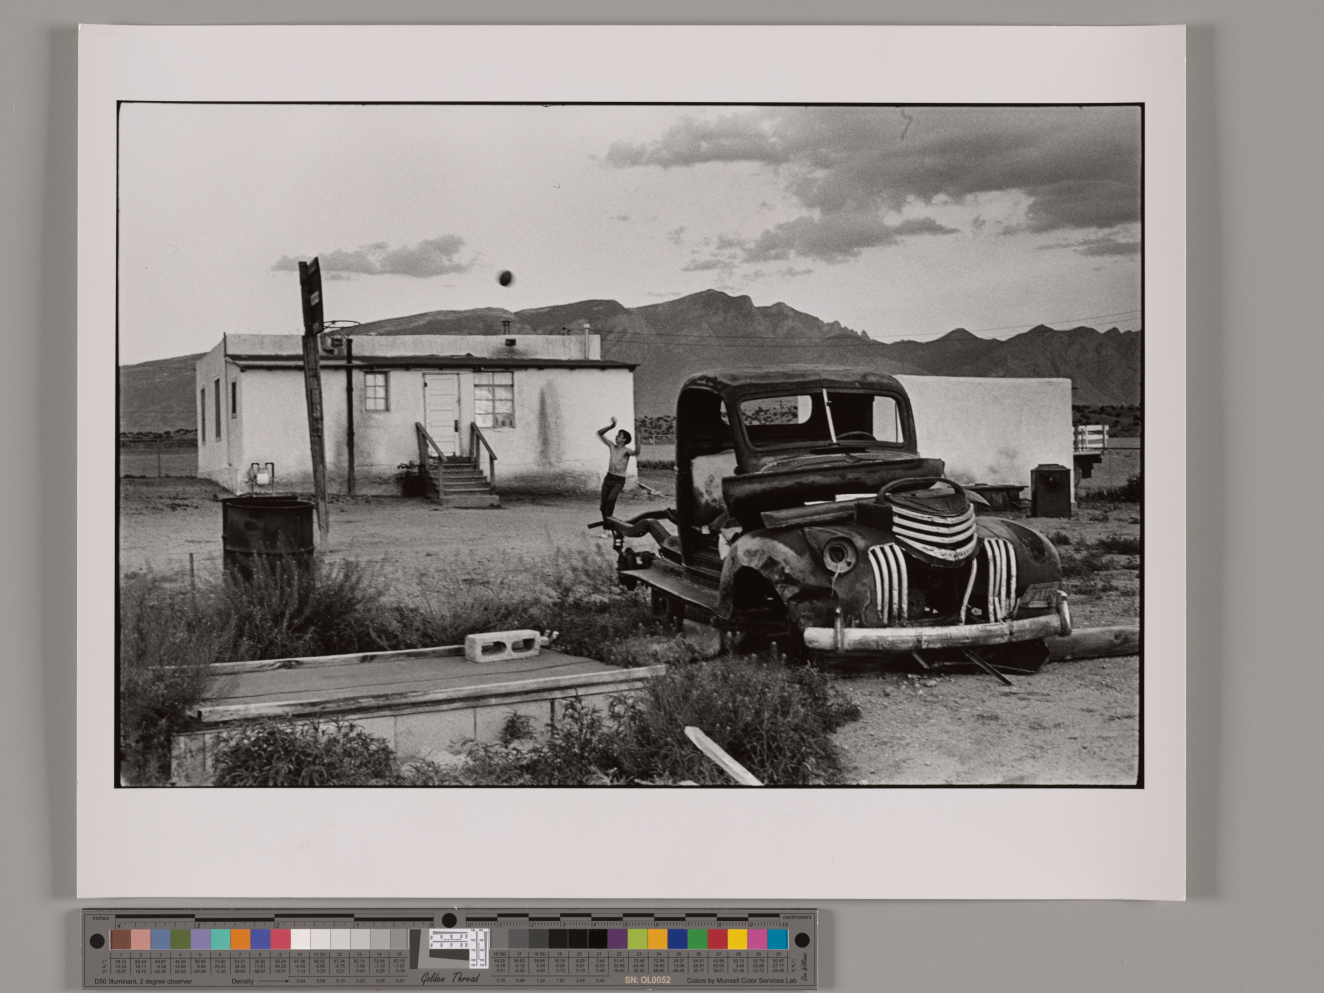The image size is (1324, 993).
Task: Click the resolution test chart in the target's center
Action: pyautogui.click(x=458, y=948)
